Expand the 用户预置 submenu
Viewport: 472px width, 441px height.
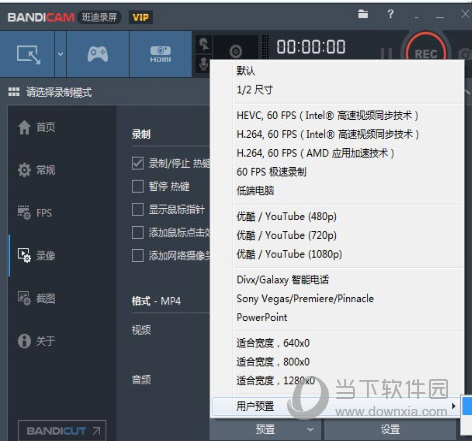click(x=337, y=406)
